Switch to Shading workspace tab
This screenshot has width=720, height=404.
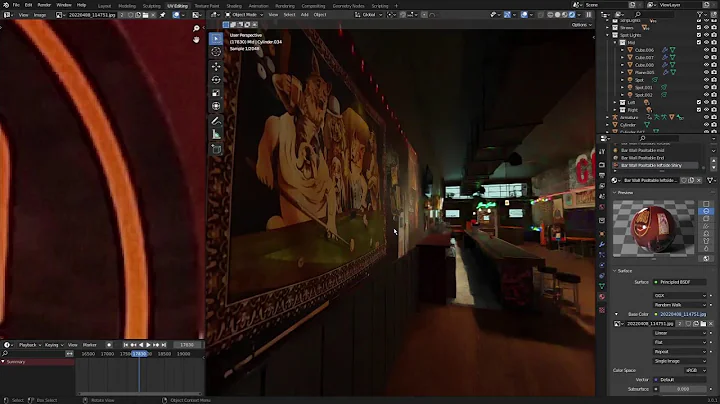click(234, 6)
